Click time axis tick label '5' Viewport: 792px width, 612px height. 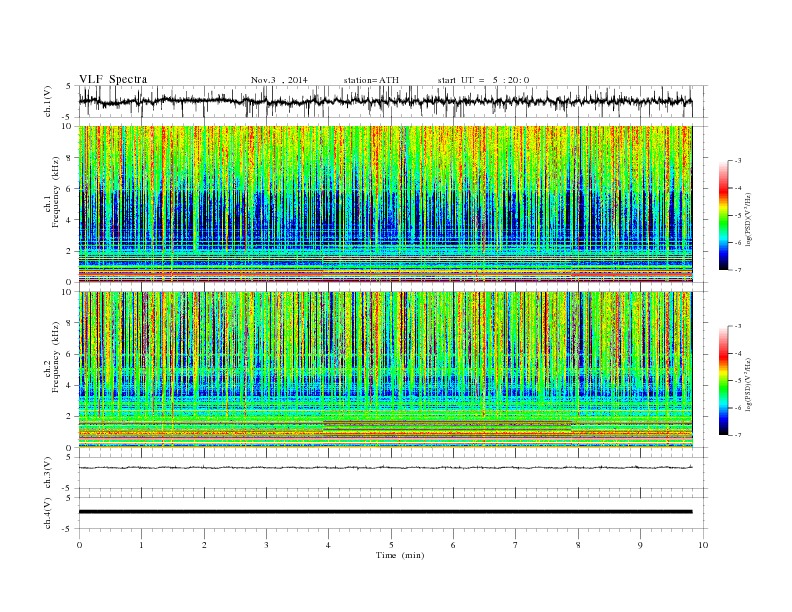pos(391,545)
